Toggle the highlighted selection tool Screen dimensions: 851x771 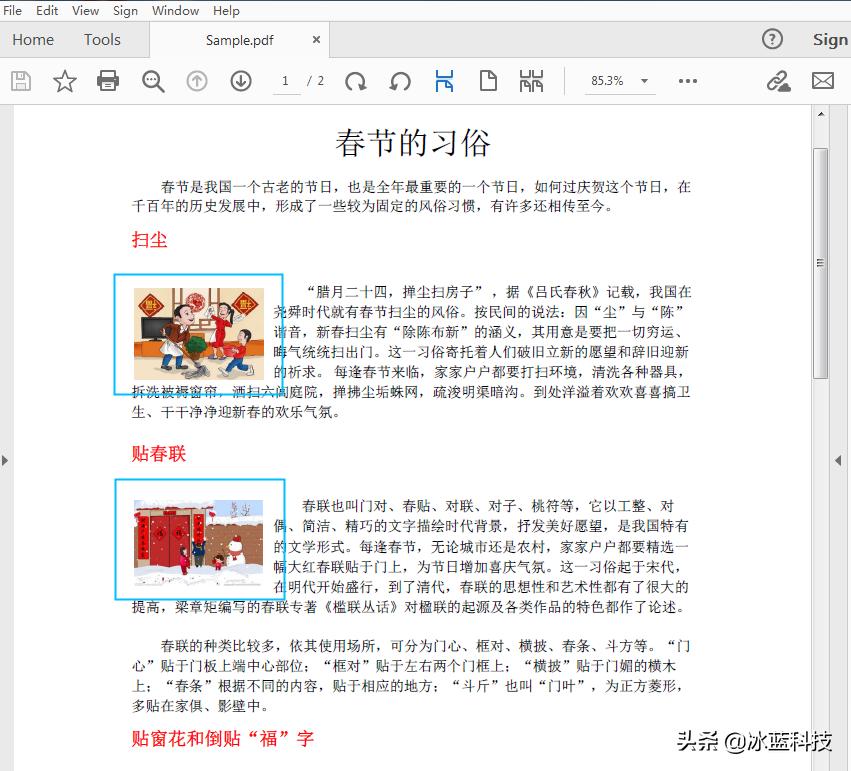click(444, 81)
